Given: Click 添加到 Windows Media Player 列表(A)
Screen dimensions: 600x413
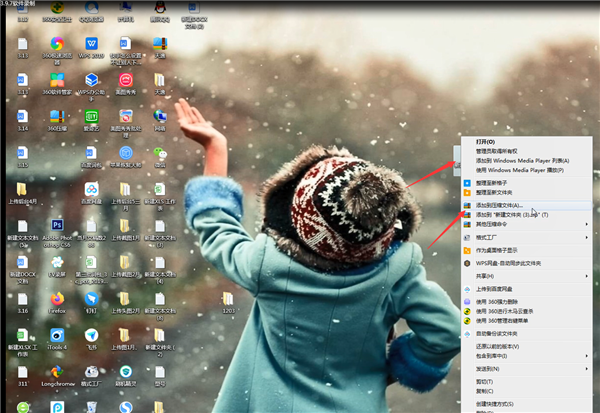Looking at the screenshot, I should coord(527,161).
